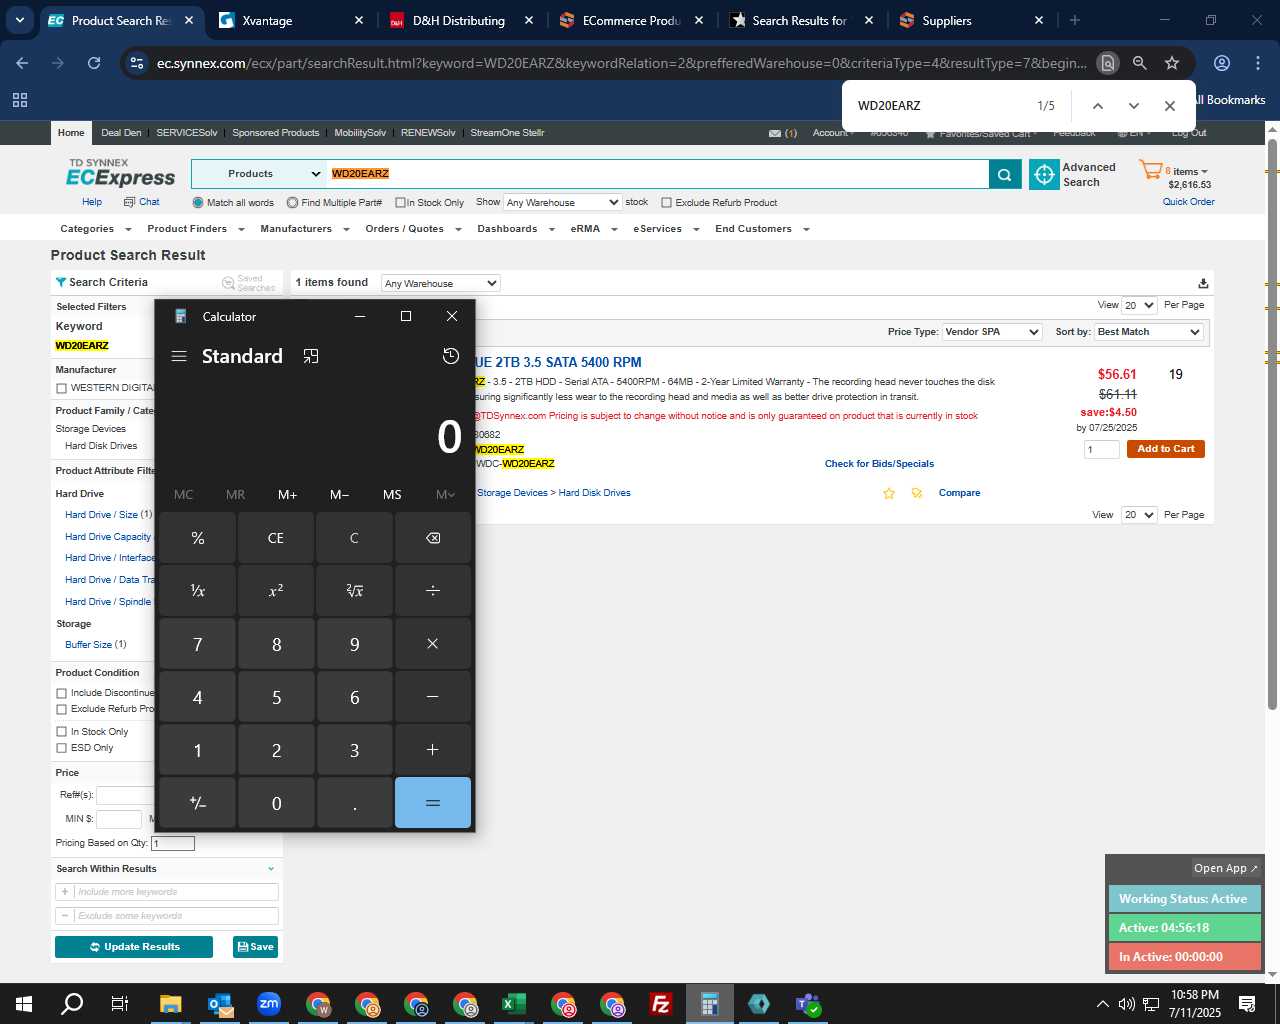
Task: Bookmark this page star icon
Action: point(1172,63)
